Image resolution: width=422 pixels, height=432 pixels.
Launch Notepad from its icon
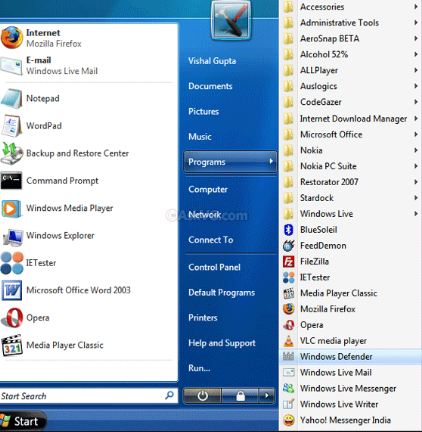point(12,98)
